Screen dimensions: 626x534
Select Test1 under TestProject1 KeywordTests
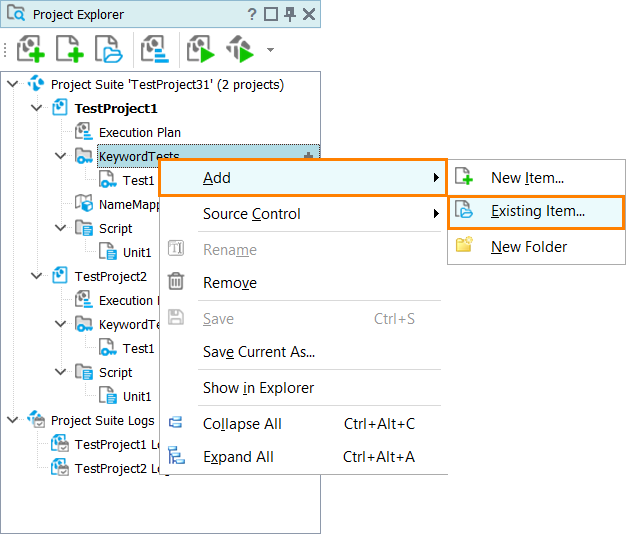click(x=138, y=180)
